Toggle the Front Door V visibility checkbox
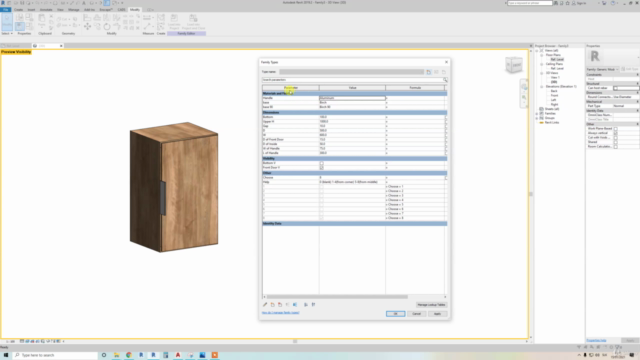Image resolution: width=640 pixels, height=360 pixels. [322, 168]
